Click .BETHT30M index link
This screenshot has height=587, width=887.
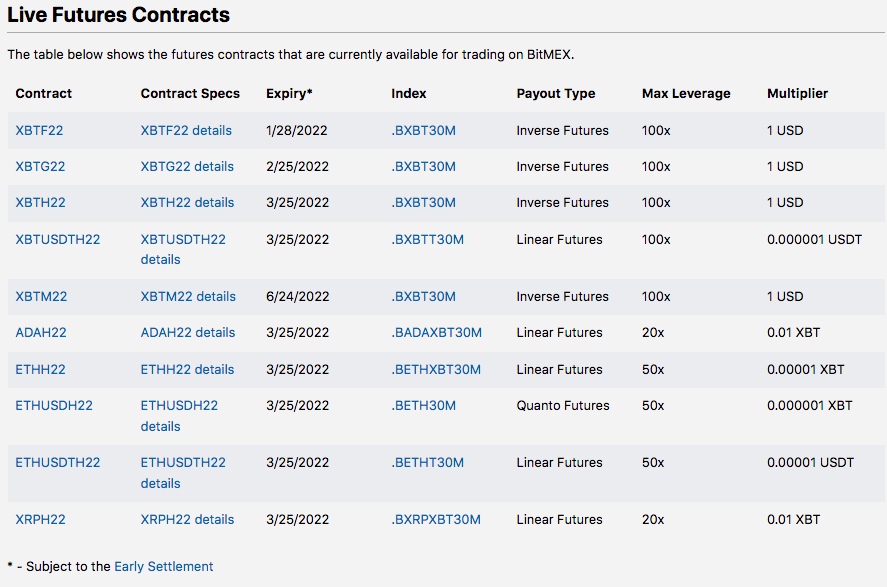click(x=427, y=463)
